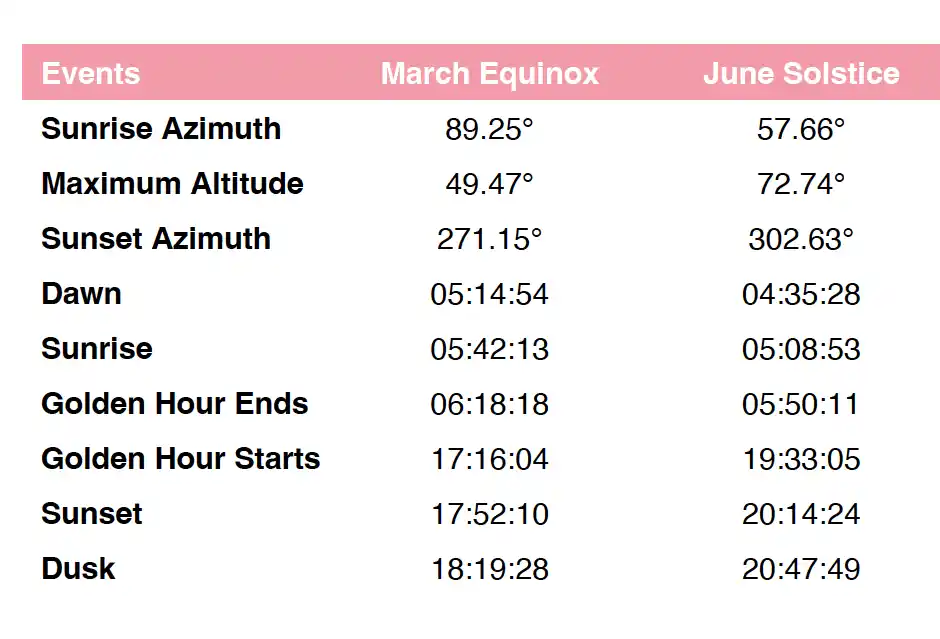This screenshot has width=940, height=639.
Task: Select the 06:18:18 golden hour end time
Action: click(489, 405)
